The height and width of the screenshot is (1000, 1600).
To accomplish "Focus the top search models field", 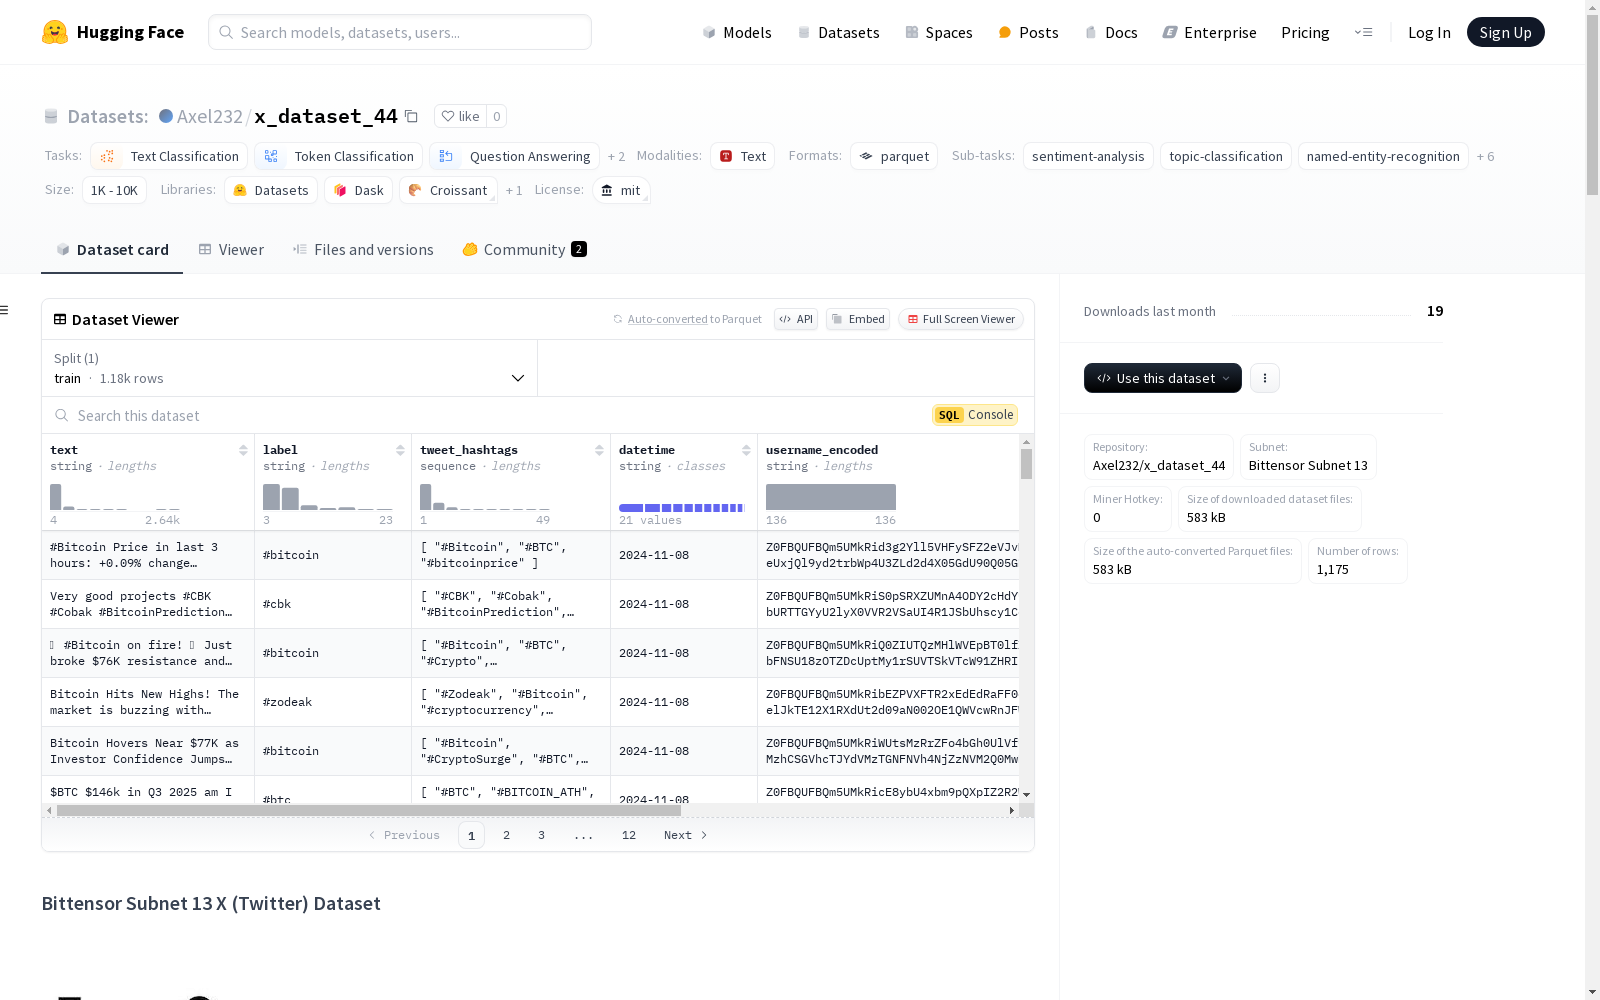I will (x=400, y=32).
